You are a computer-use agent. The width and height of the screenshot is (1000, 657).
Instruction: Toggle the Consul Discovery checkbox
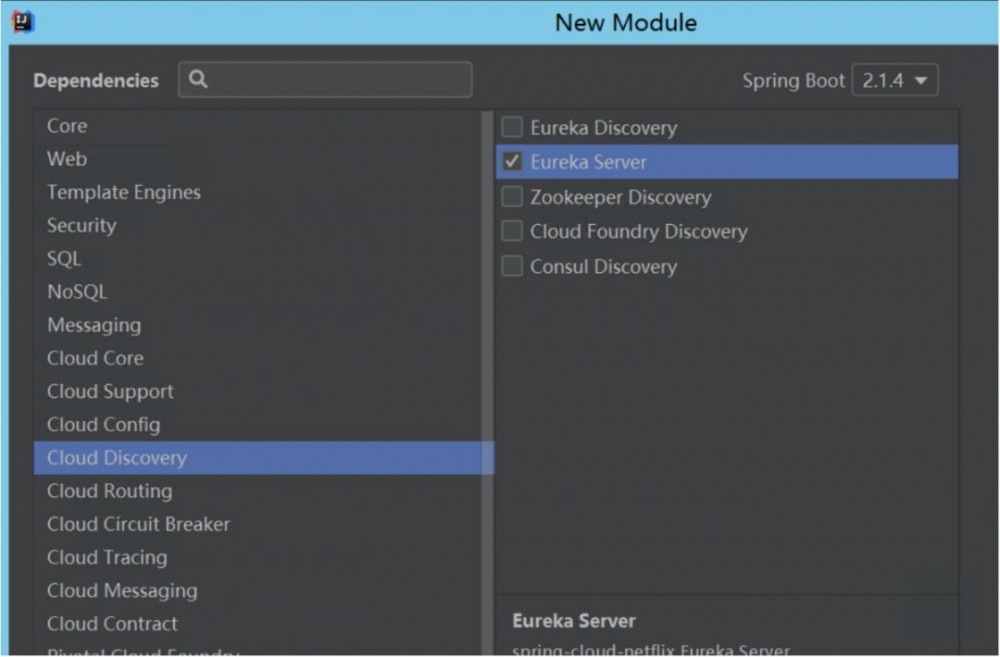coord(512,267)
